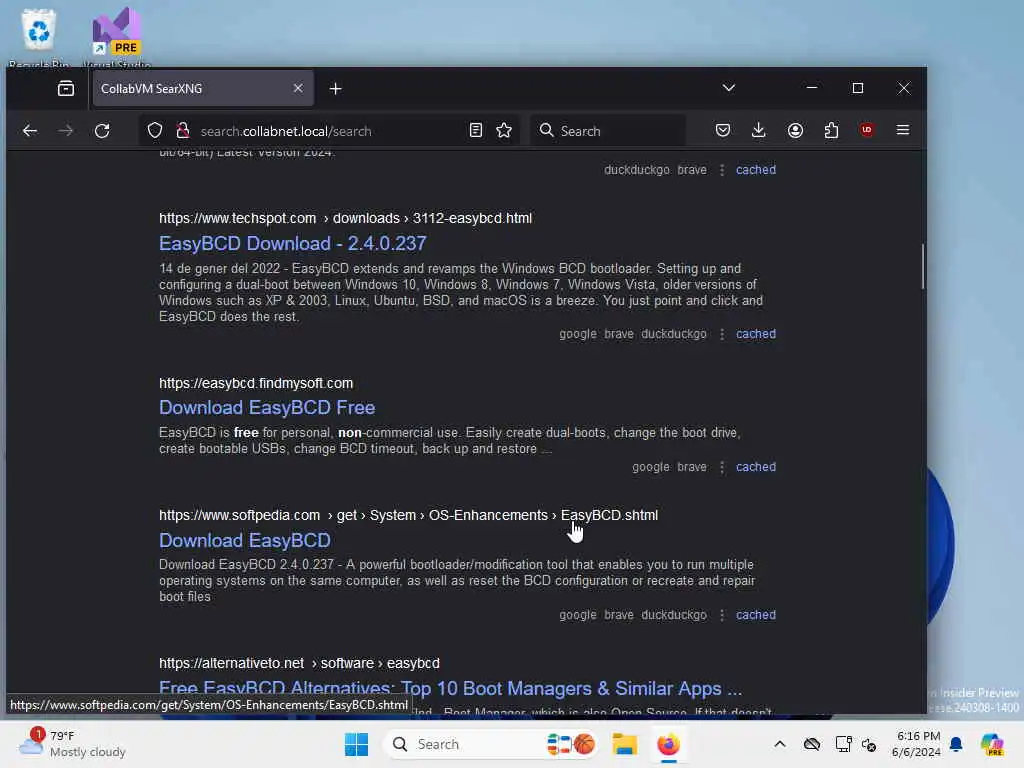Open Free EasyBCD Alternatives result link

click(451, 688)
